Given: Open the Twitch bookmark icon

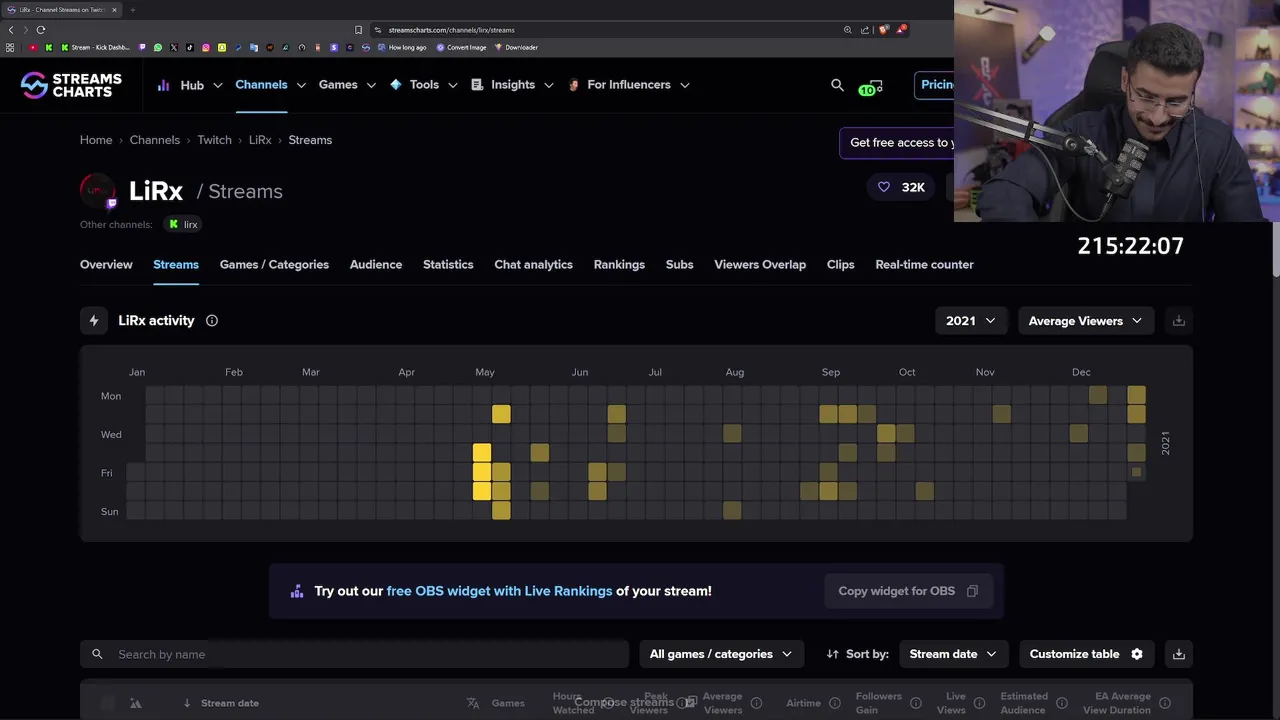Looking at the screenshot, I should pos(142,47).
